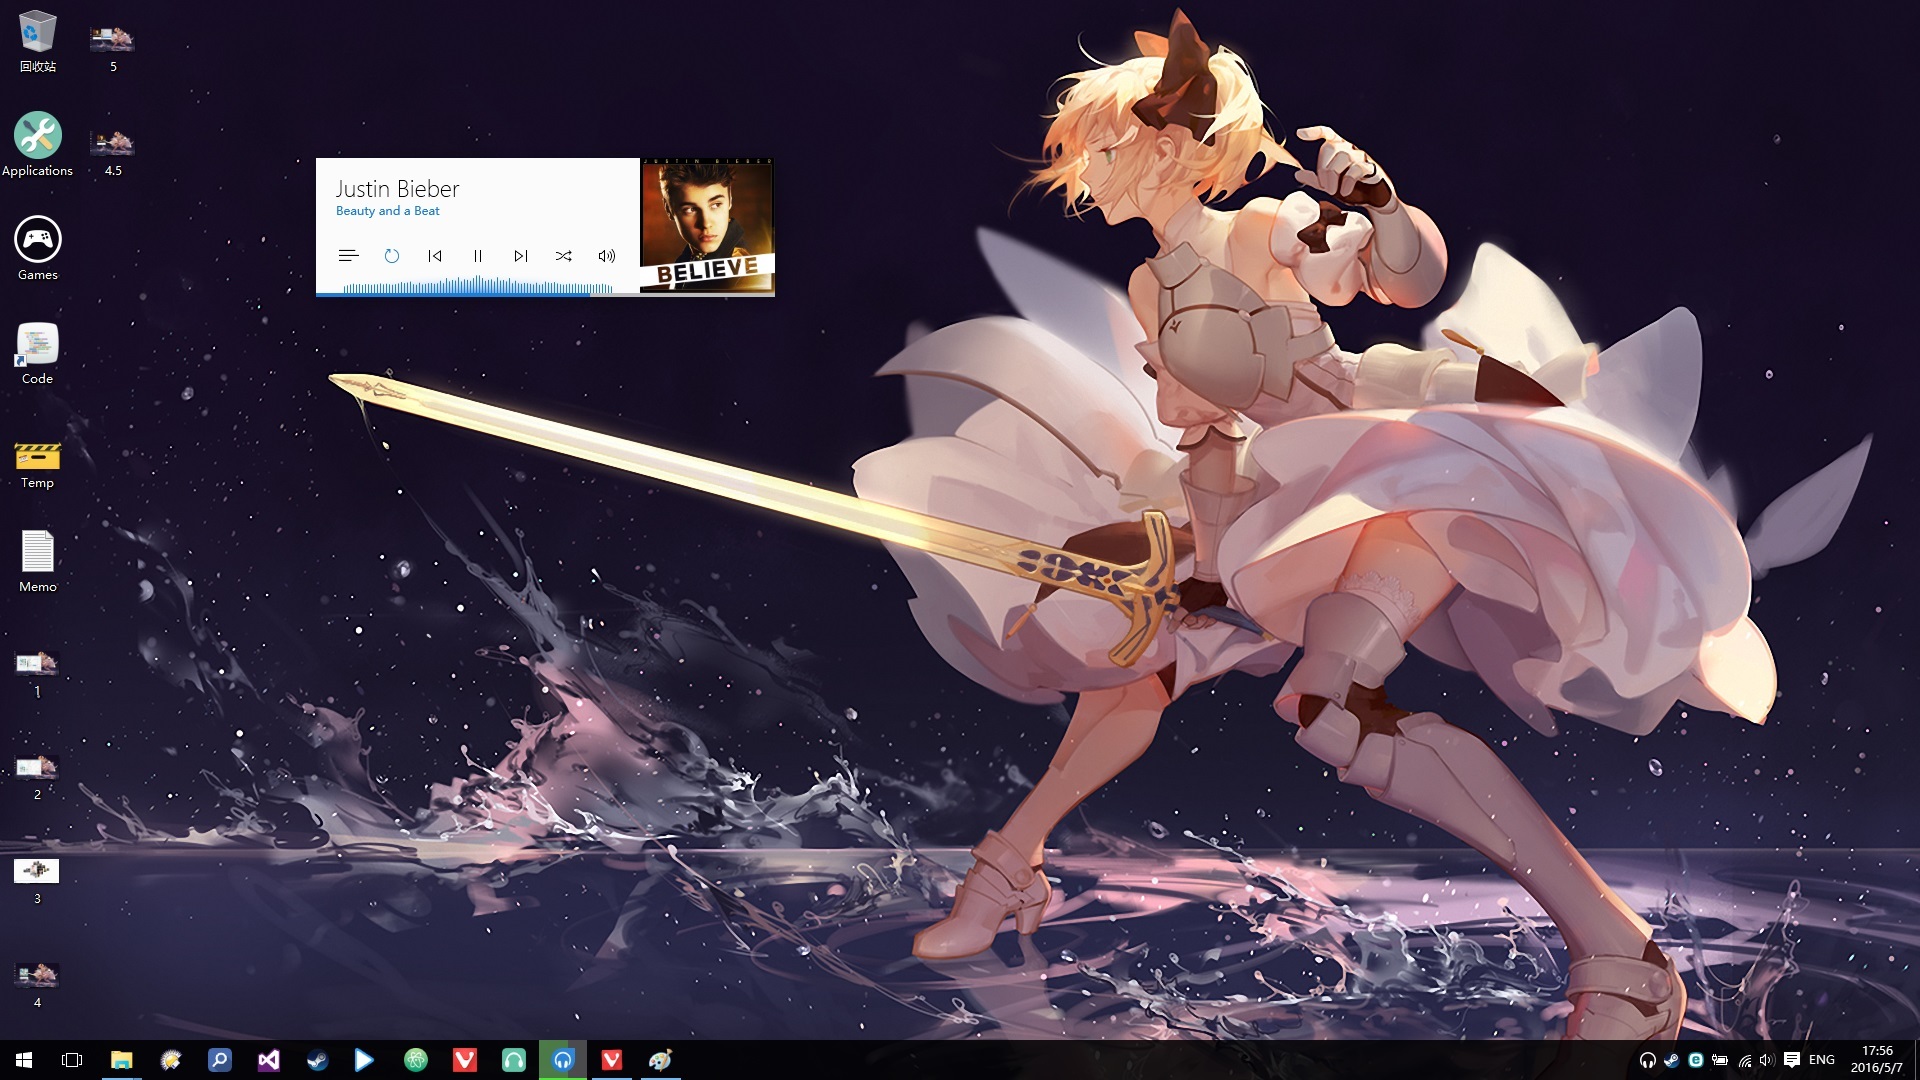Open Windows Start menu

tap(24, 1060)
